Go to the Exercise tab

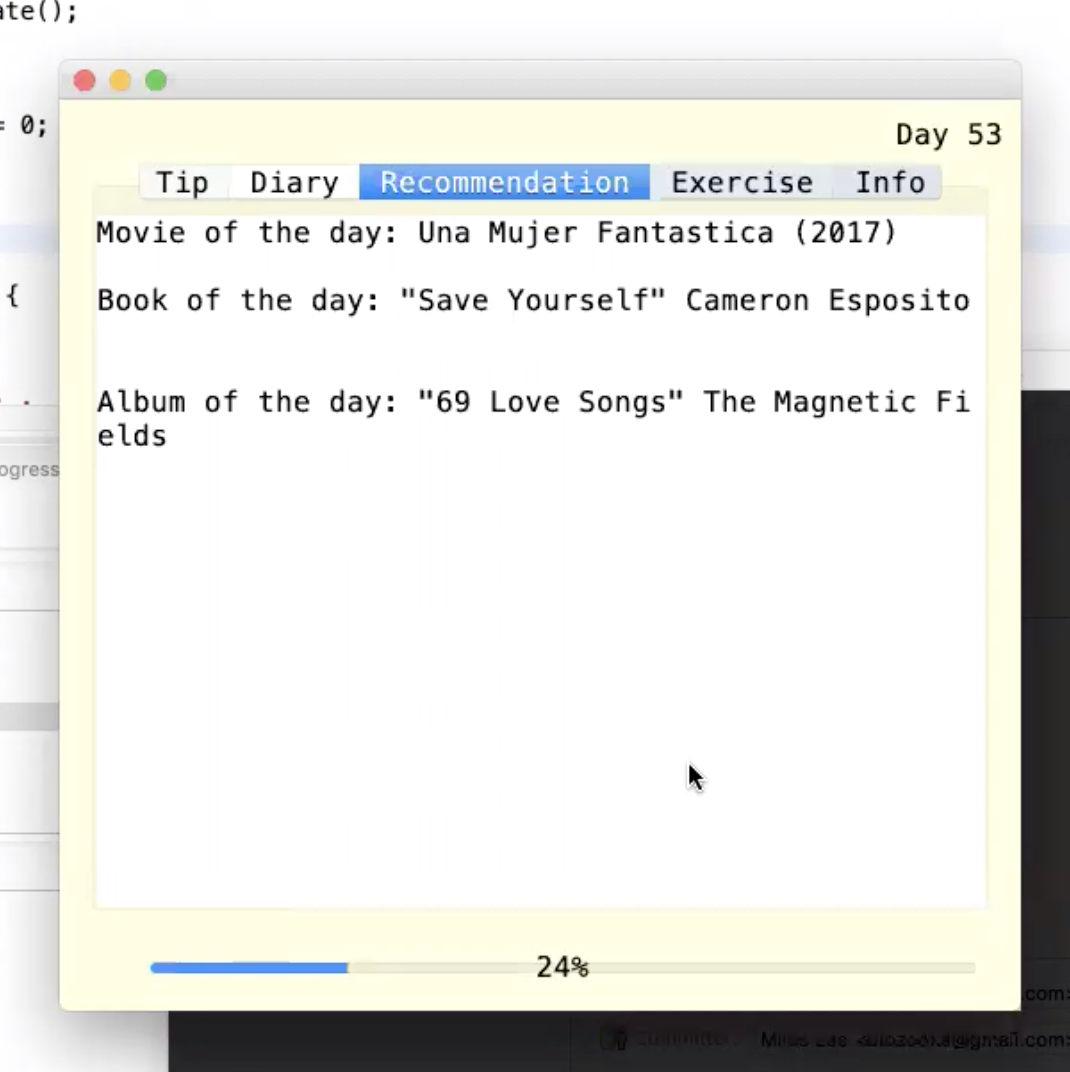(x=742, y=183)
